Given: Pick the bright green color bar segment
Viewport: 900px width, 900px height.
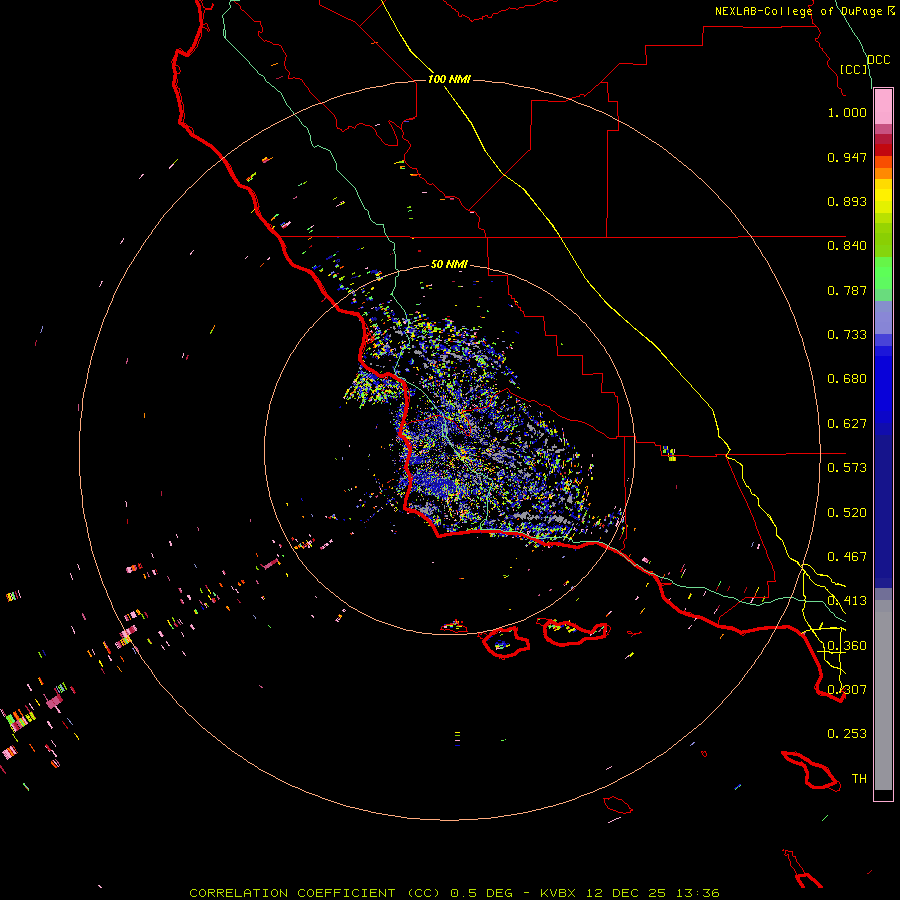Looking at the screenshot, I should click(x=883, y=273).
